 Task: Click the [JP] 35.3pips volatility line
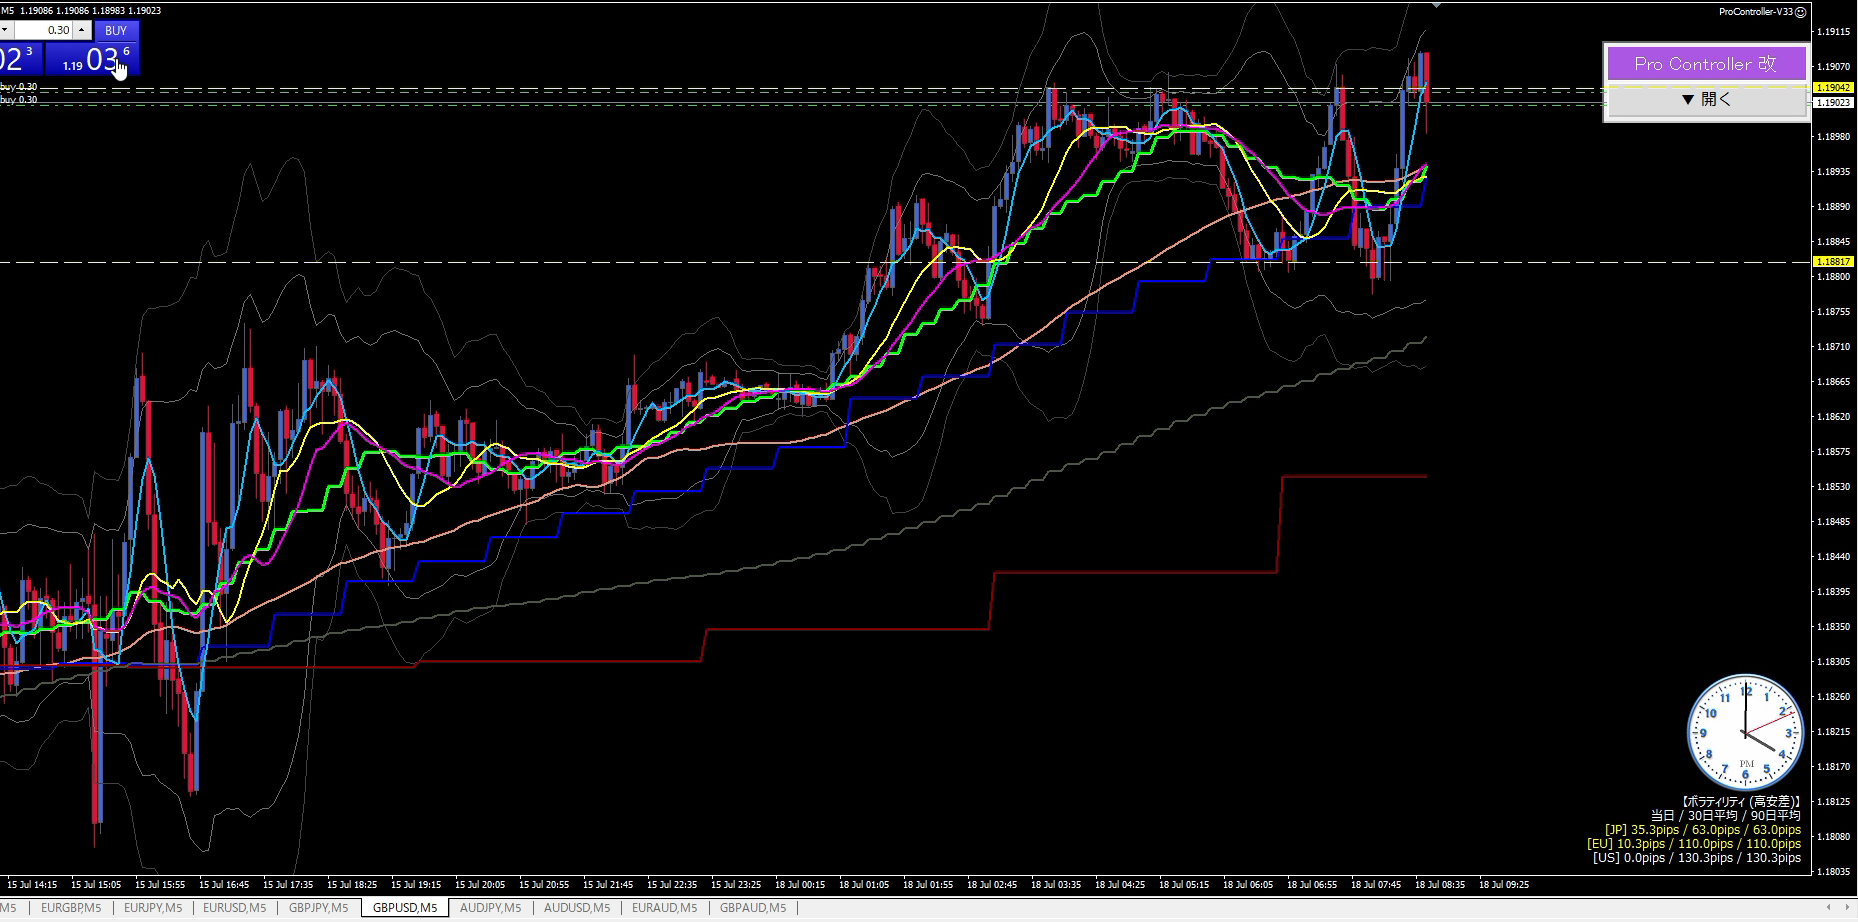coord(1702,830)
